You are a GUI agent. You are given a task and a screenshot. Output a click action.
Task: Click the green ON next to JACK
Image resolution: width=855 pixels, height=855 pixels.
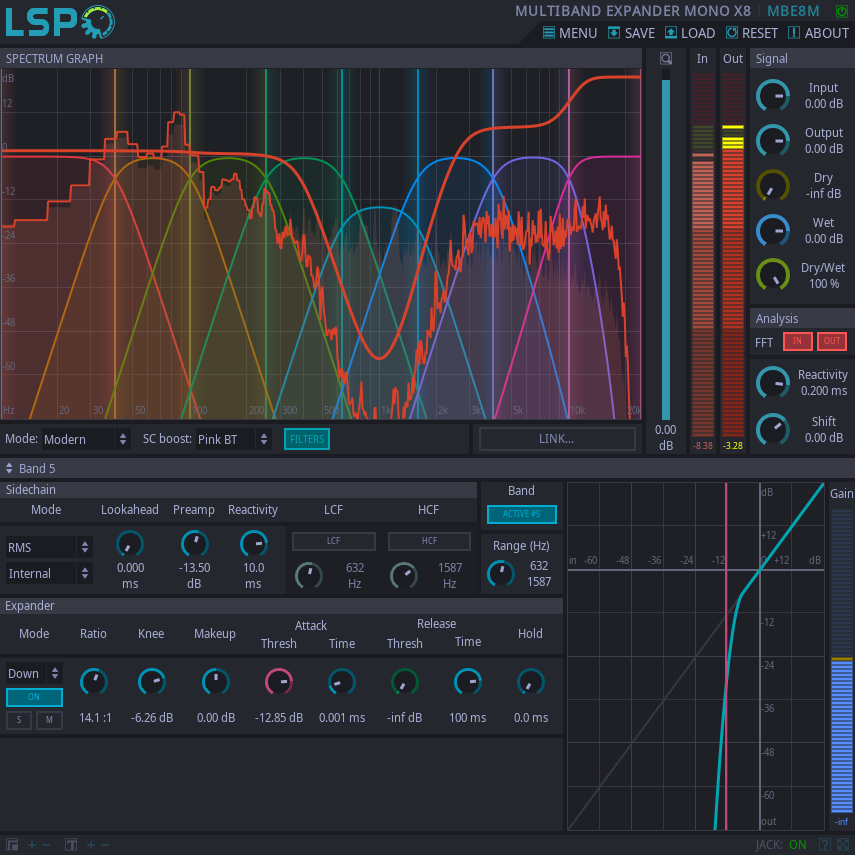click(x=797, y=845)
